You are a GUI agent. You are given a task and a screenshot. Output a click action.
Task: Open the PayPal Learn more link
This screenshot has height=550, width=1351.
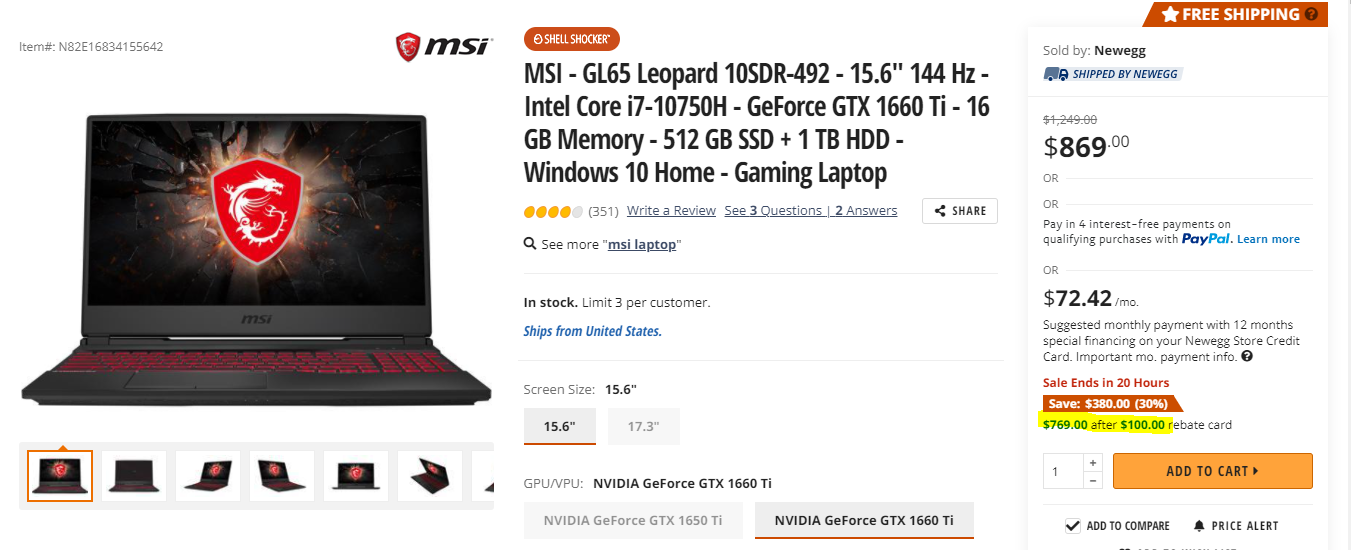pyautogui.click(x=1268, y=239)
